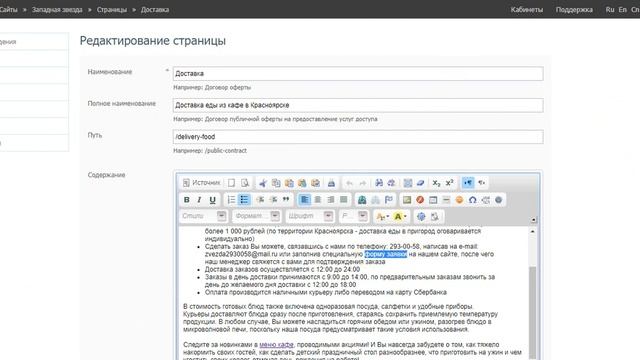This screenshot has width=640, height=360.
Task: Toggle Bold formatting
Action: click(187, 200)
